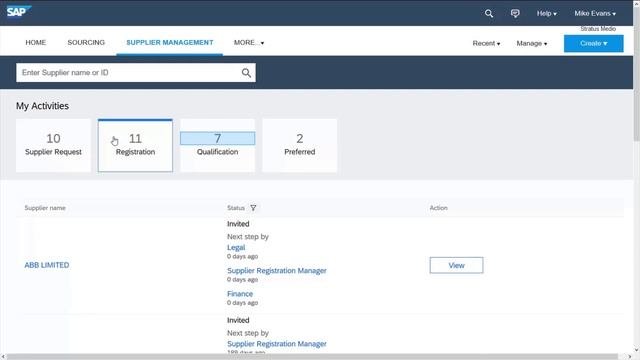Screen dimensions: 640x360
Task: Click the Status column header
Action: 236,208
